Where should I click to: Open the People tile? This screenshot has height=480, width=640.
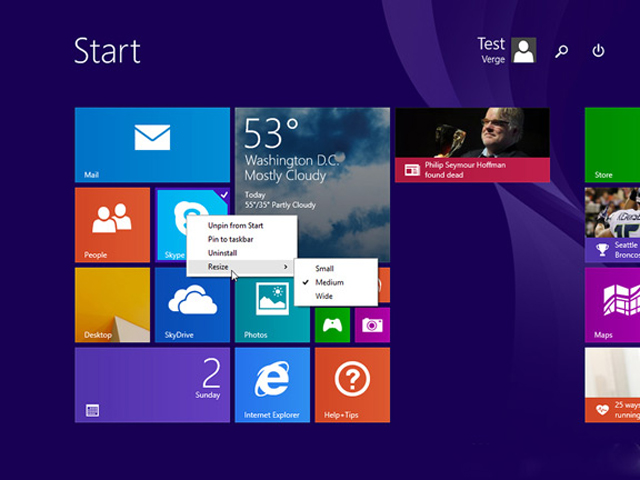click(112, 225)
